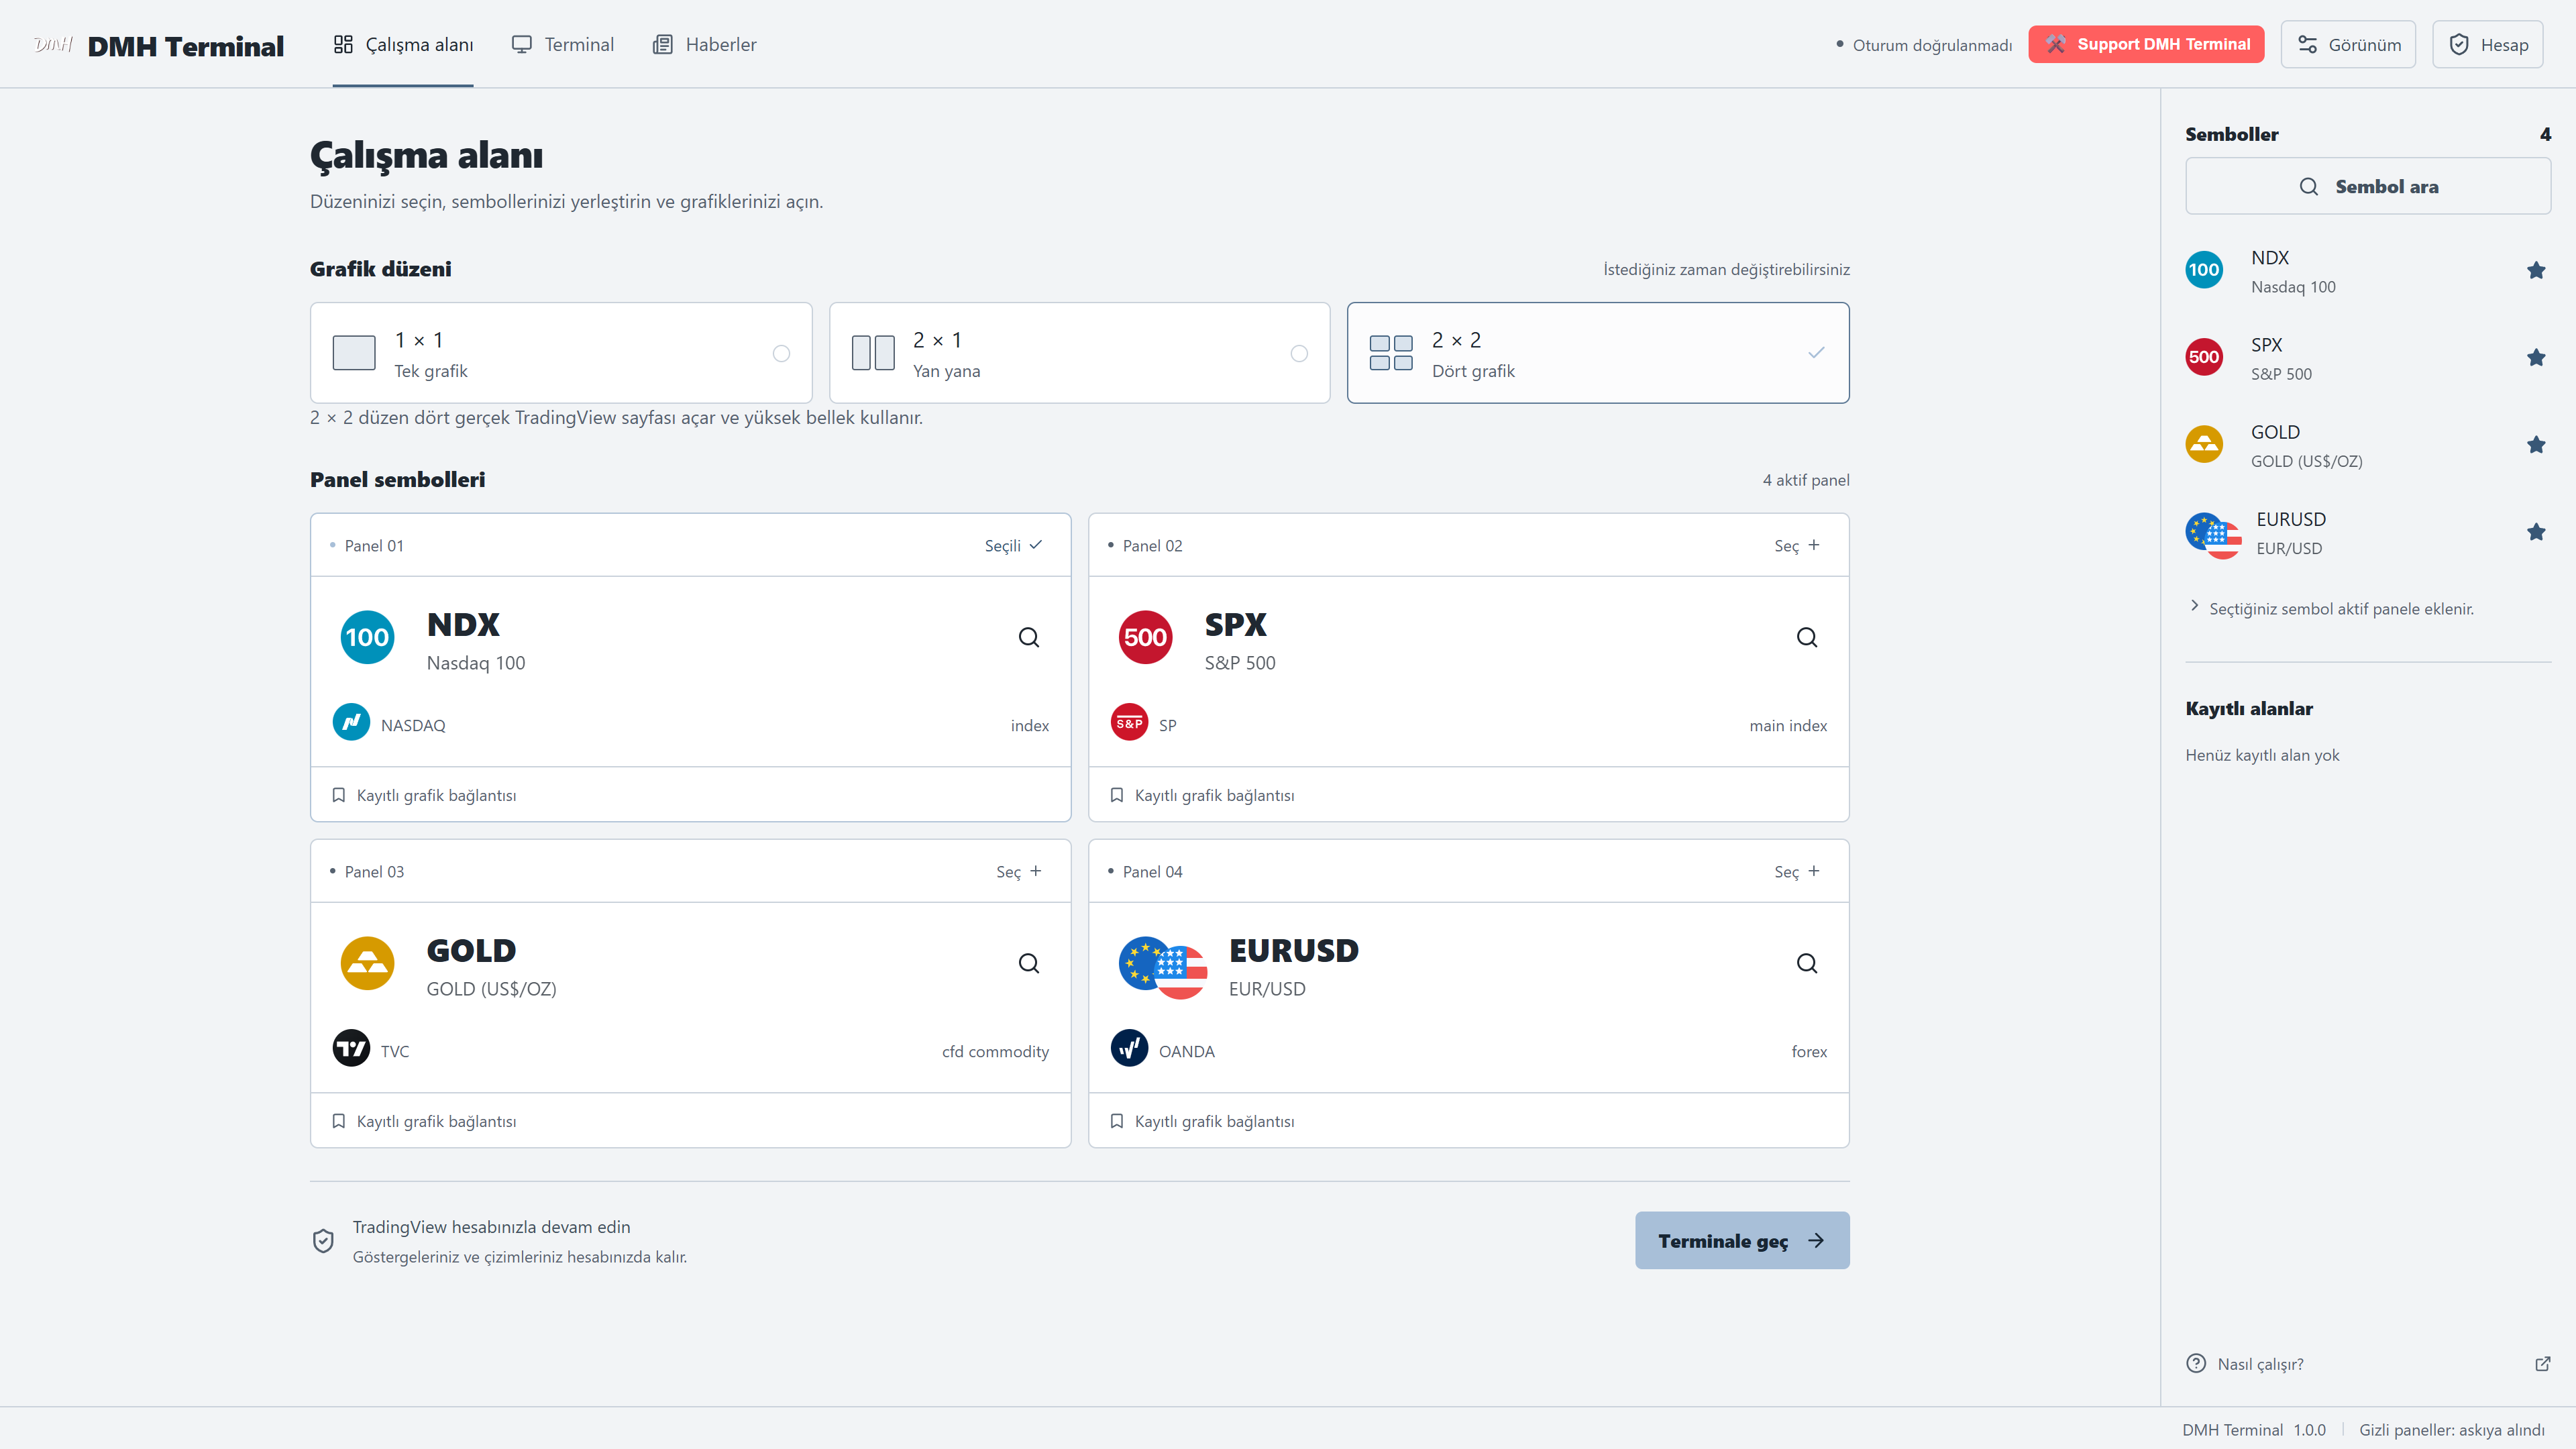2576x1449 pixels.
Task: Focus the Sembol ara search field
Action: click(x=2367, y=186)
